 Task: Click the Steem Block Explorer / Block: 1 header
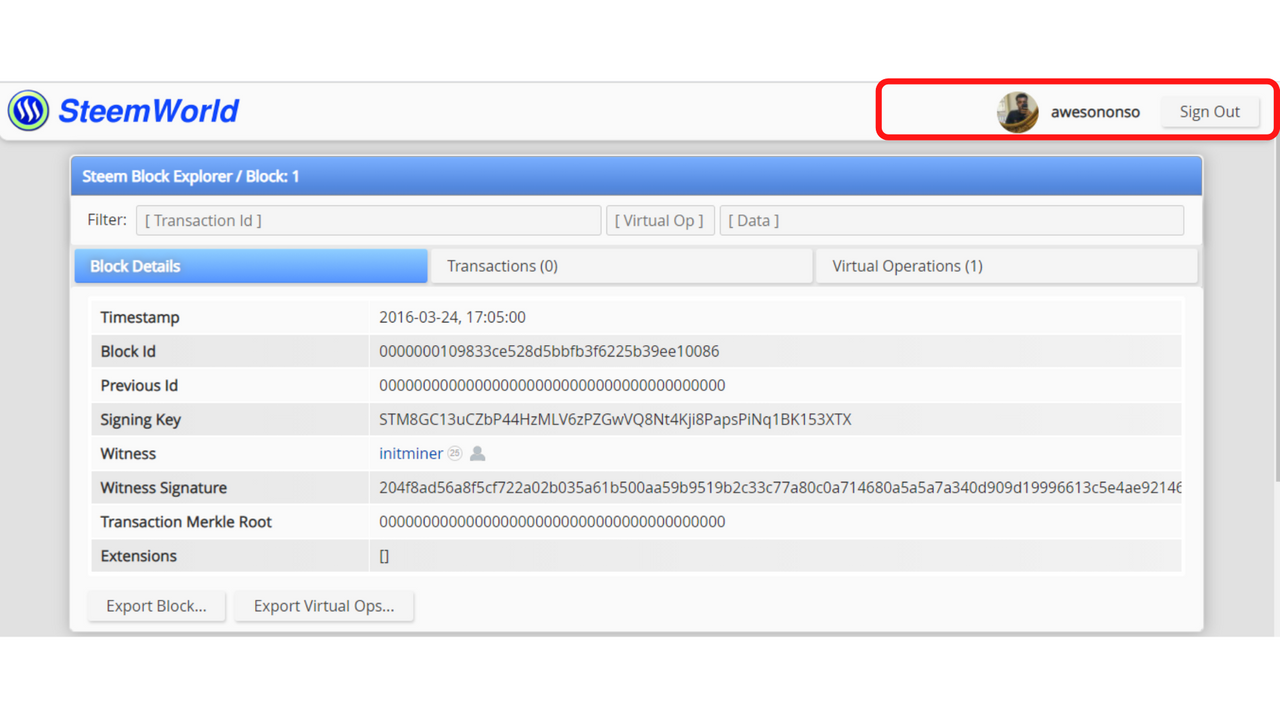tap(191, 176)
